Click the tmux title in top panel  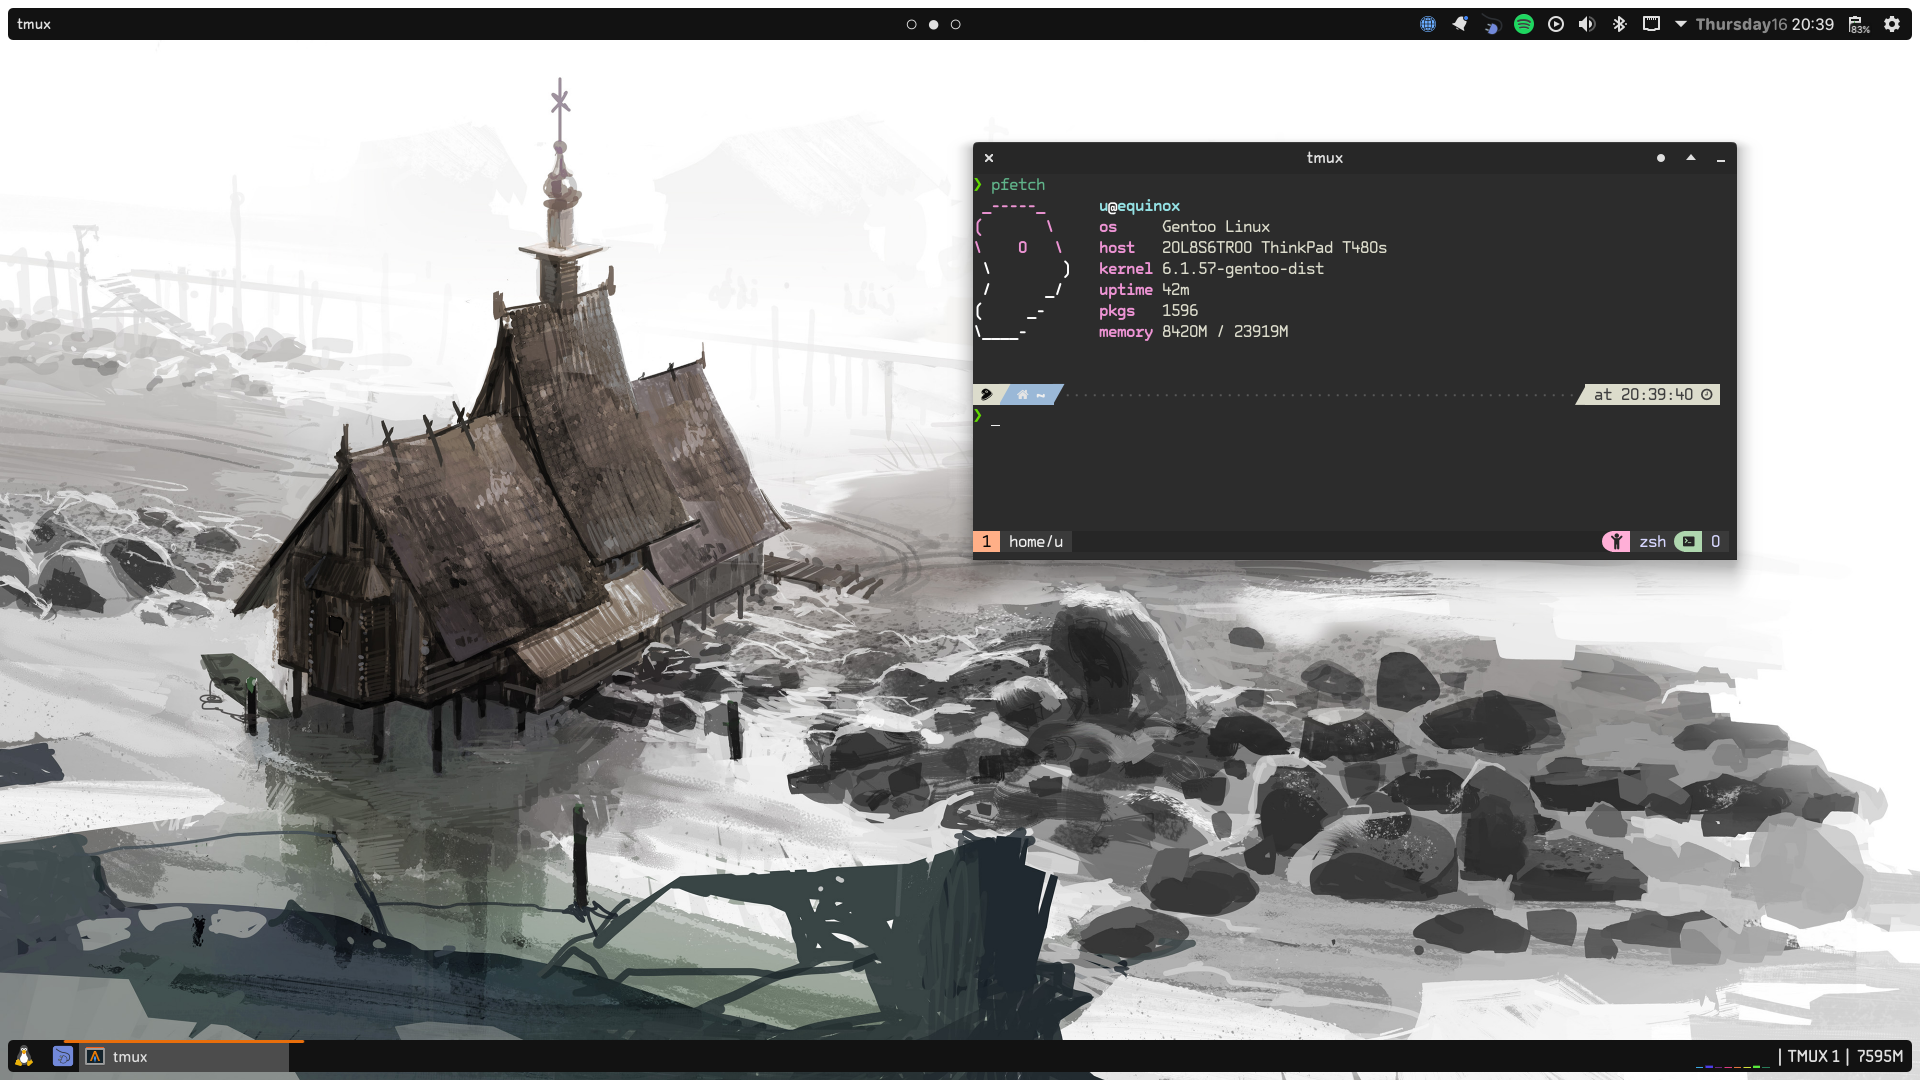[34, 24]
